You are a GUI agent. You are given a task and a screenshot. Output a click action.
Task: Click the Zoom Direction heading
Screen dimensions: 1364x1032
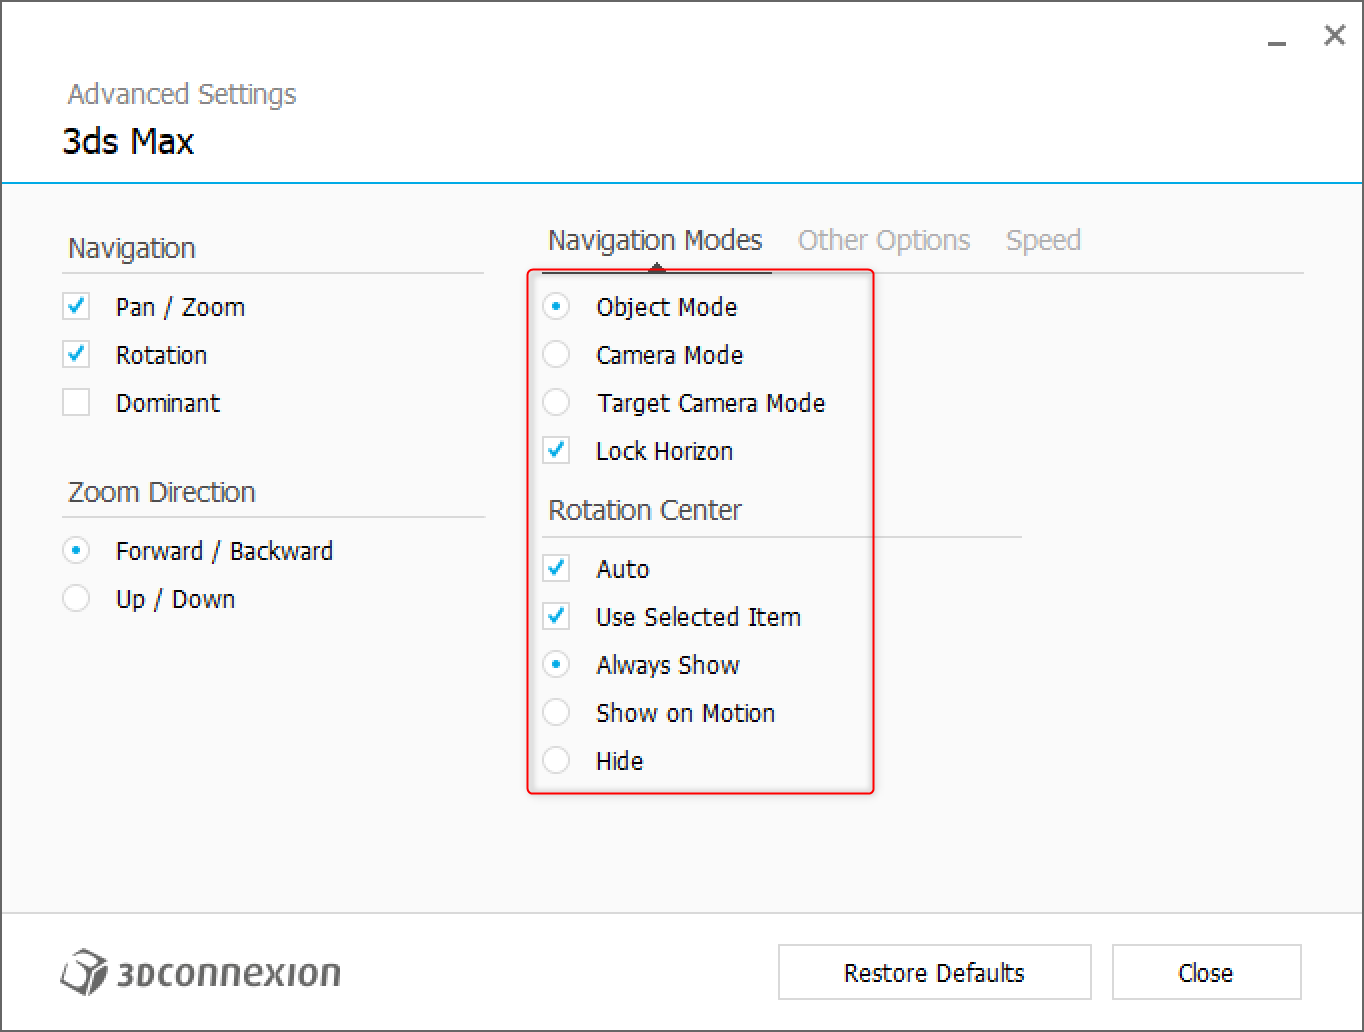(x=162, y=492)
